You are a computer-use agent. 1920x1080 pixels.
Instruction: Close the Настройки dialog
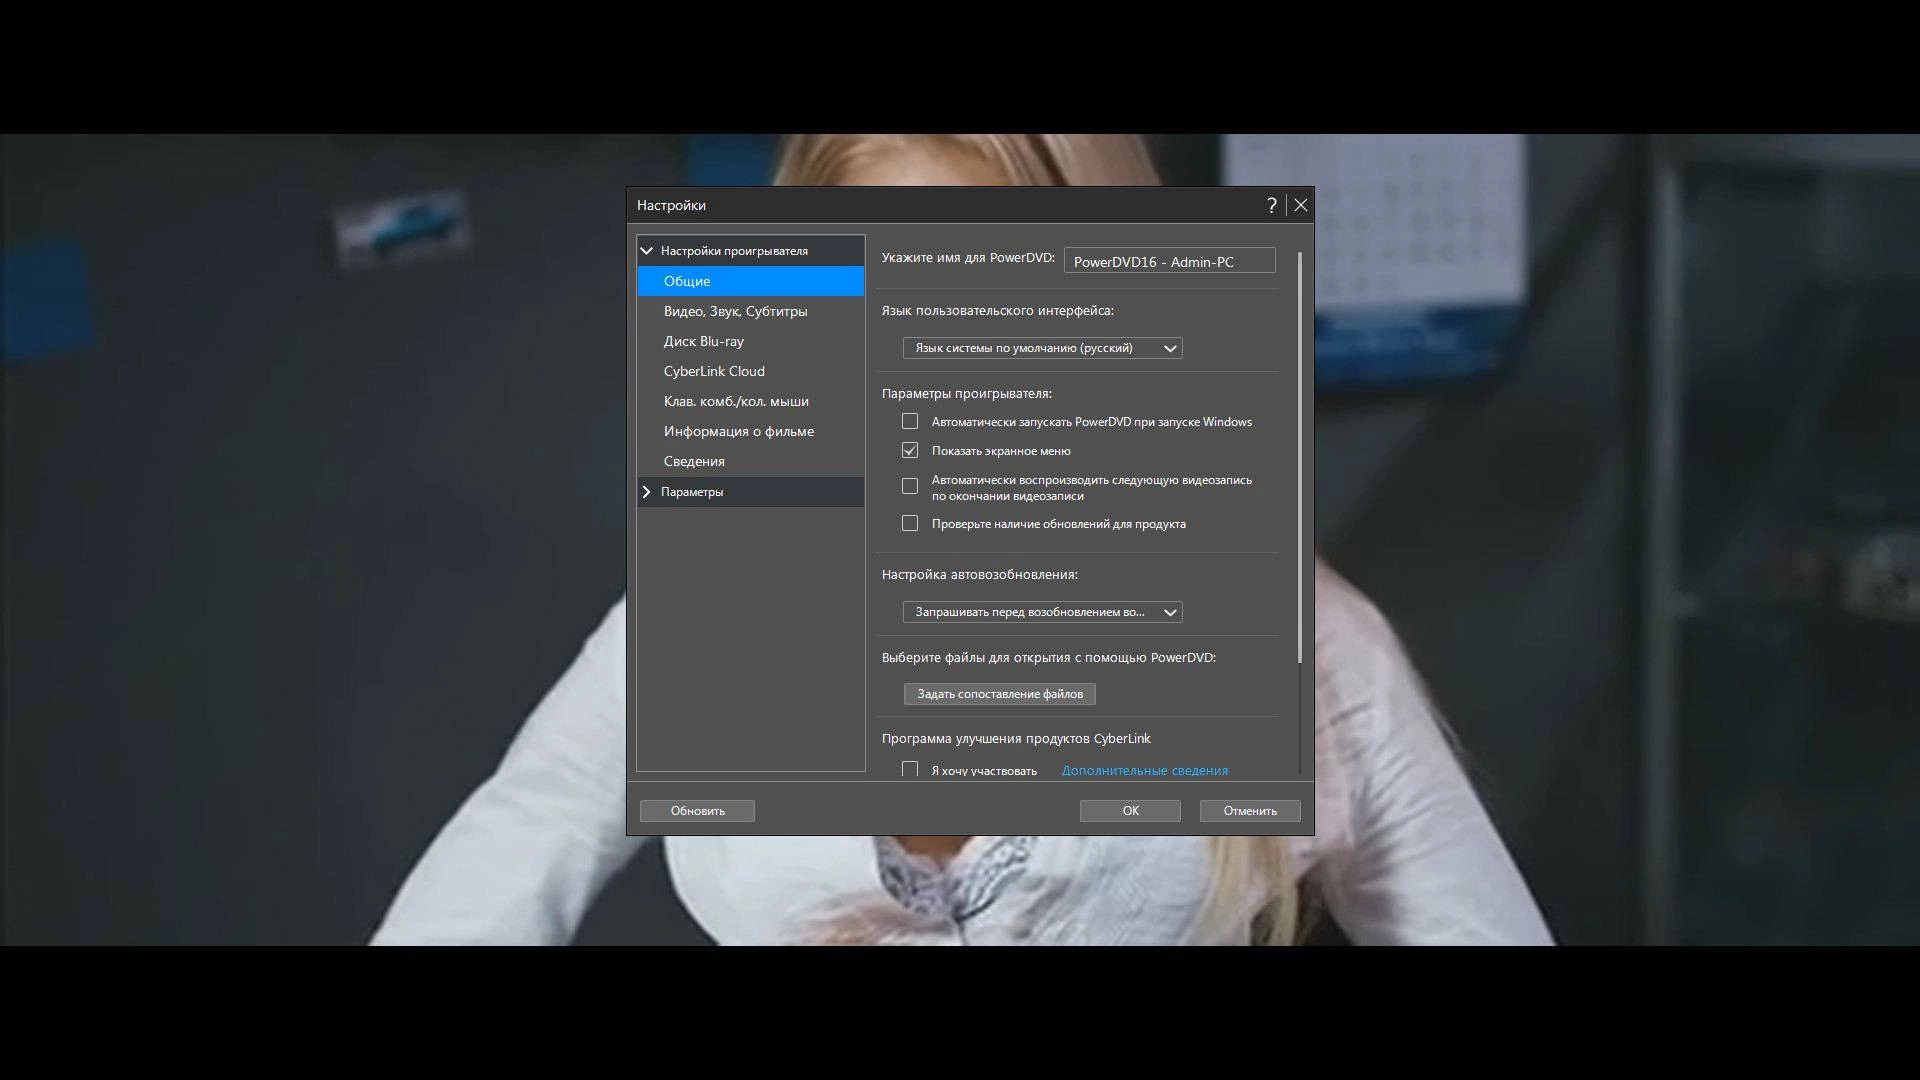pyautogui.click(x=1300, y=205)
